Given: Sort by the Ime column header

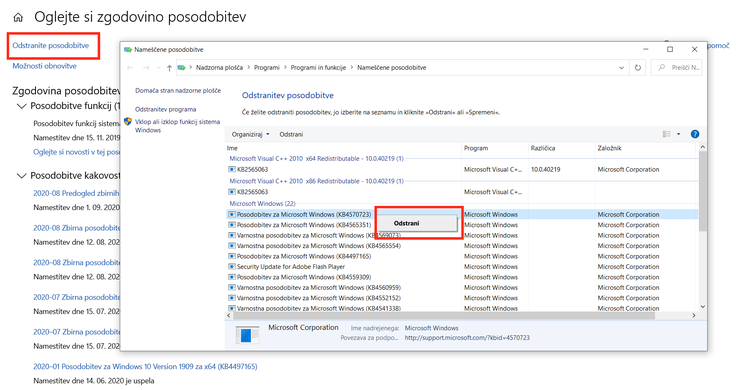Looking at the screenshot, I should [x=343, y=148].
